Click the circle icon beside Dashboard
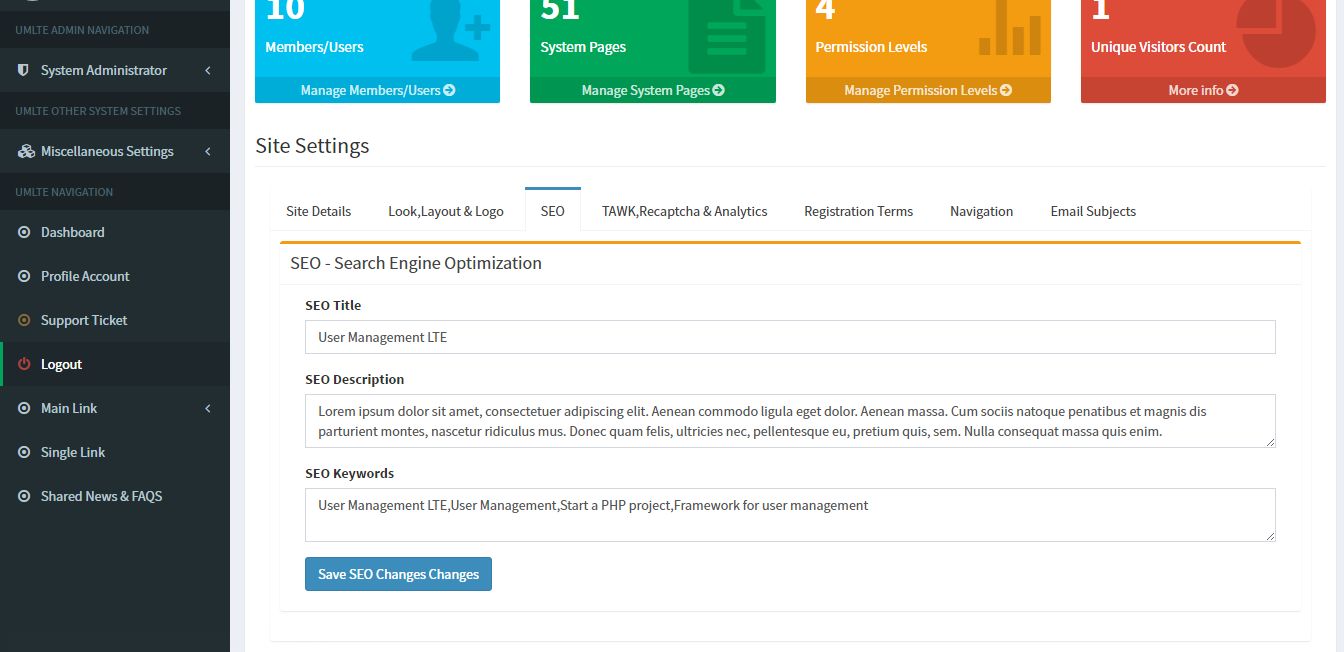1344x652 pixels. tap(24, 233)
